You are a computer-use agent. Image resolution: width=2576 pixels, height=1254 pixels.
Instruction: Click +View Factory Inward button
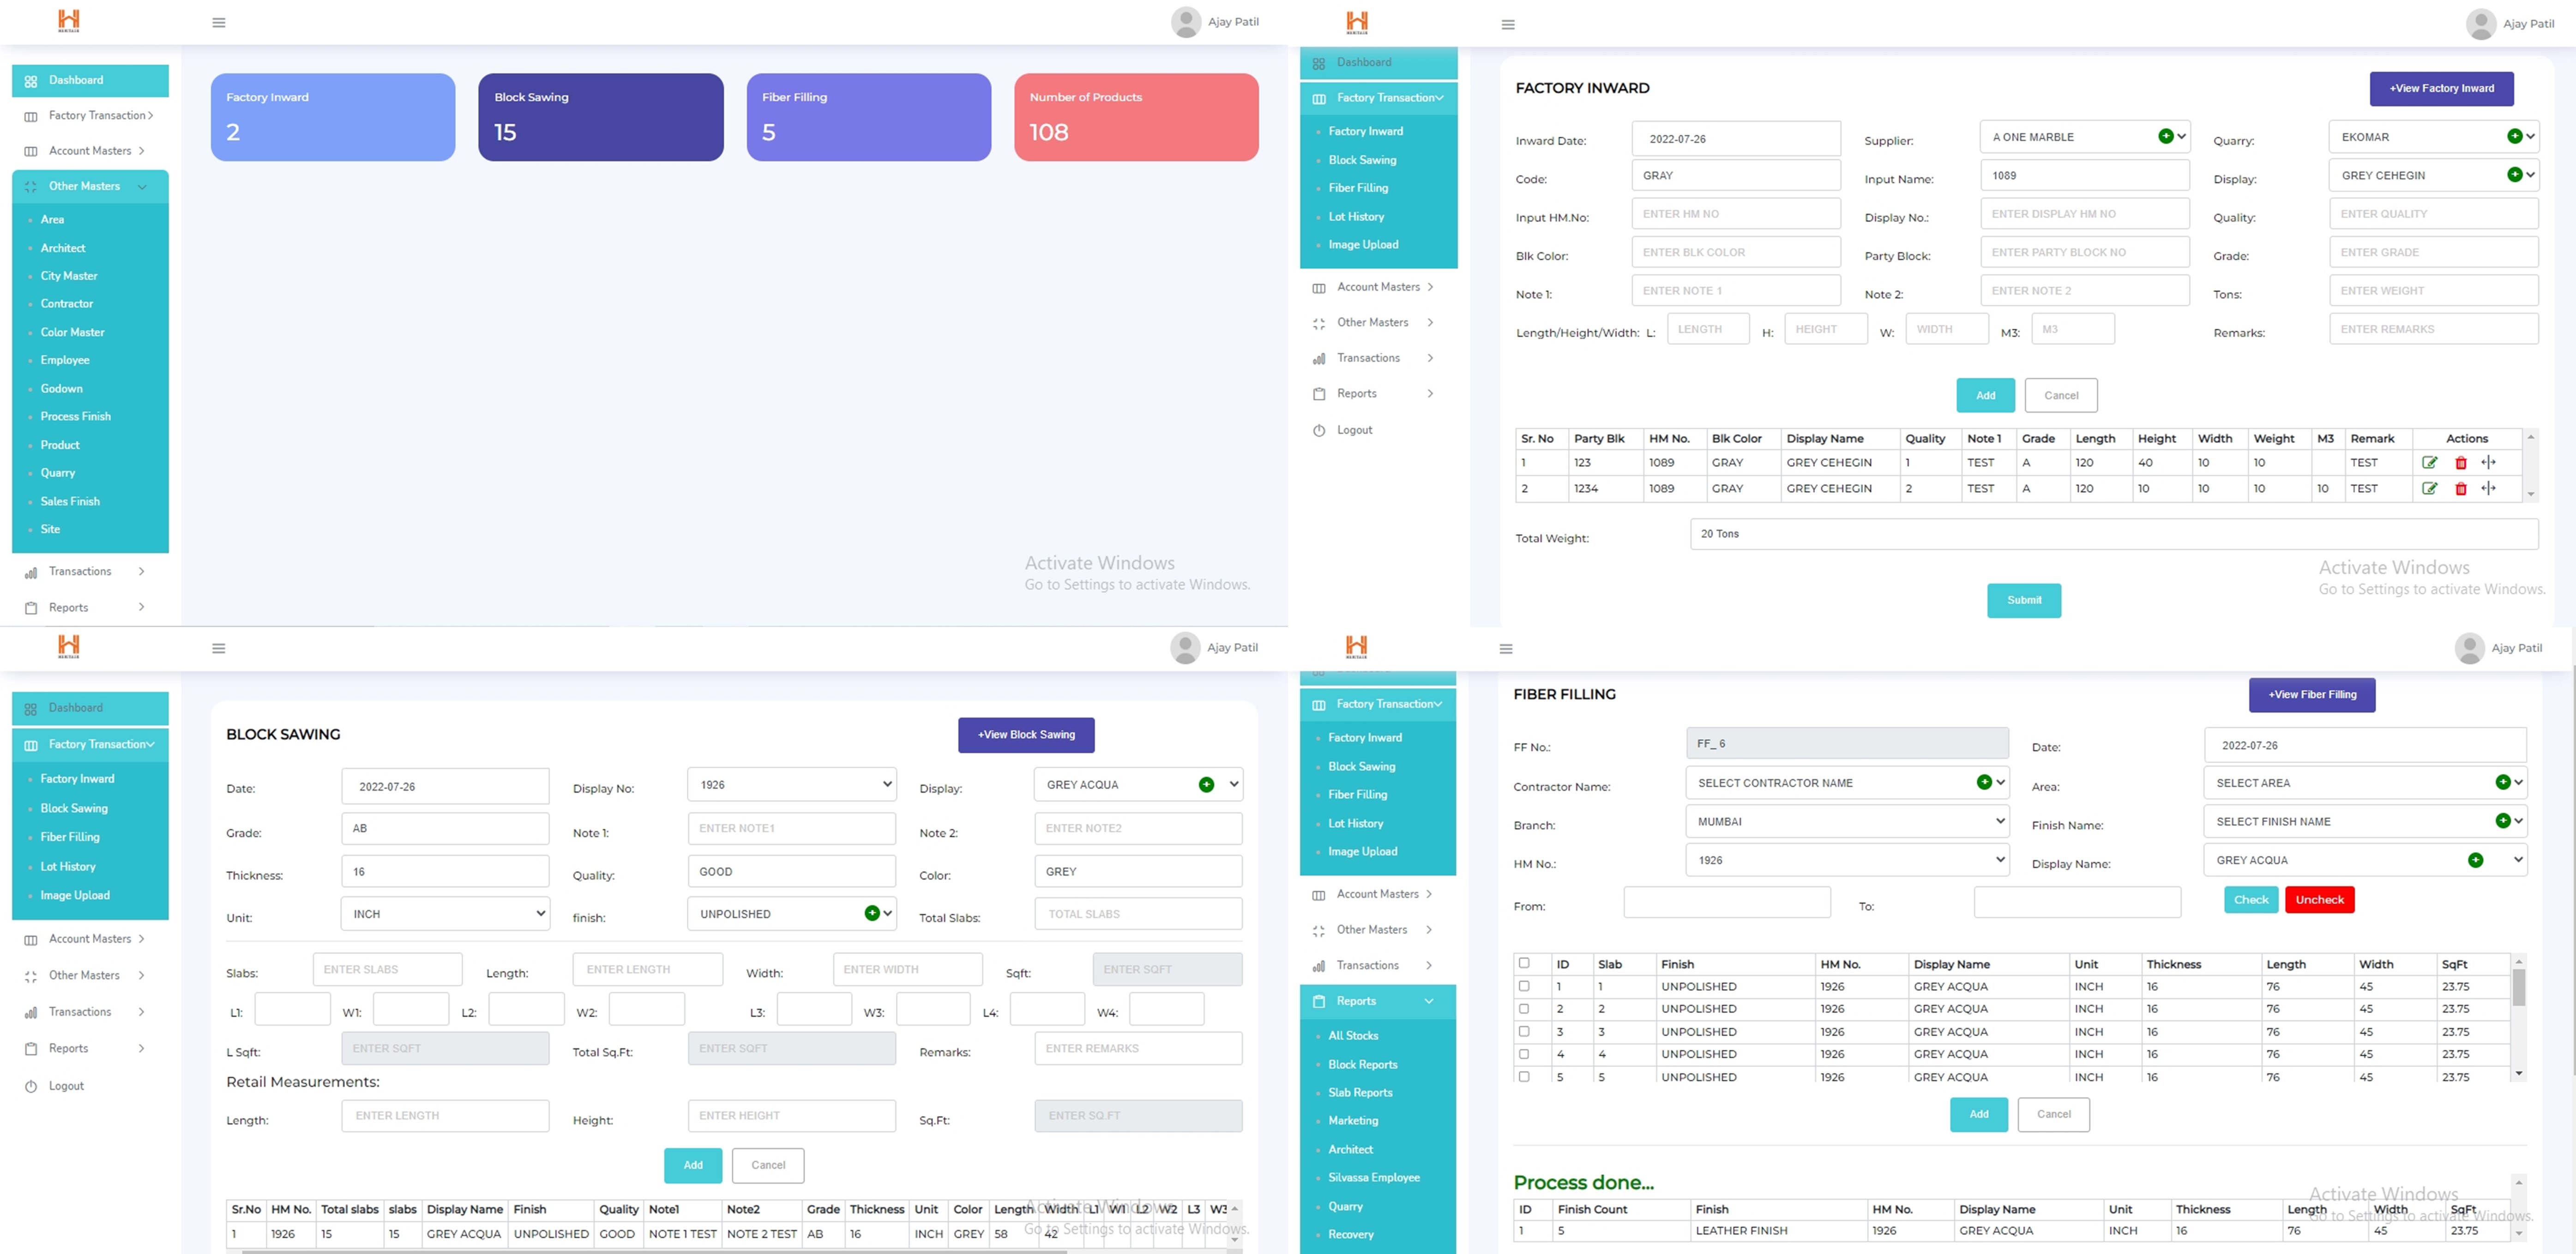coord(2441,88)
